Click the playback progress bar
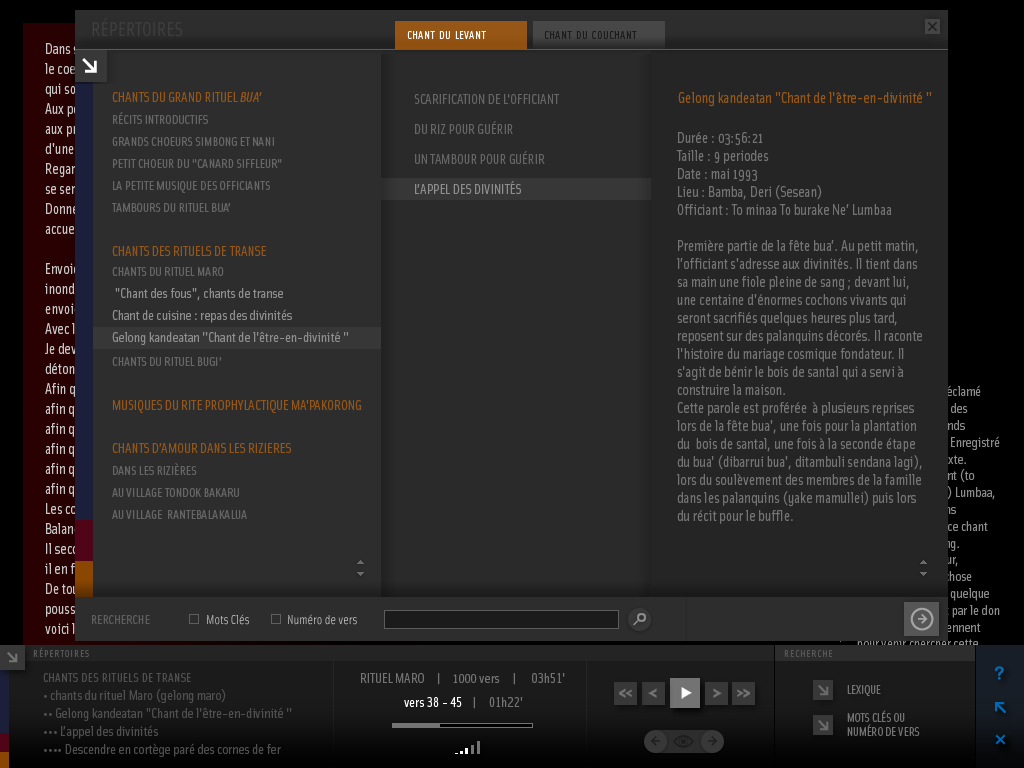The width and height of the screenshot is (1024, 768). tap(462, 725)
